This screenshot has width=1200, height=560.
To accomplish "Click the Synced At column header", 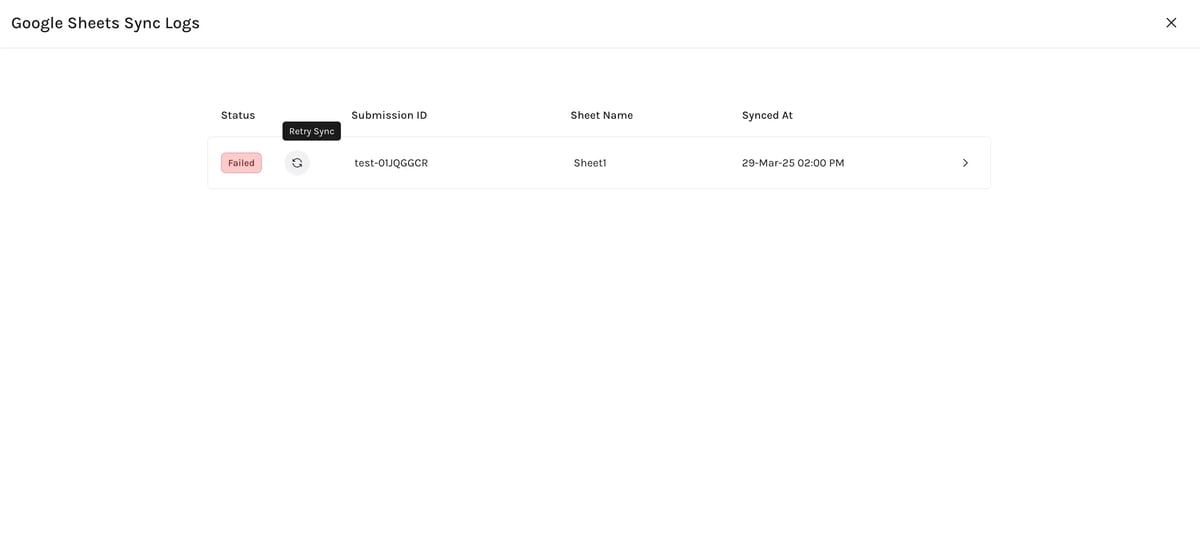I will pos(767,115).
